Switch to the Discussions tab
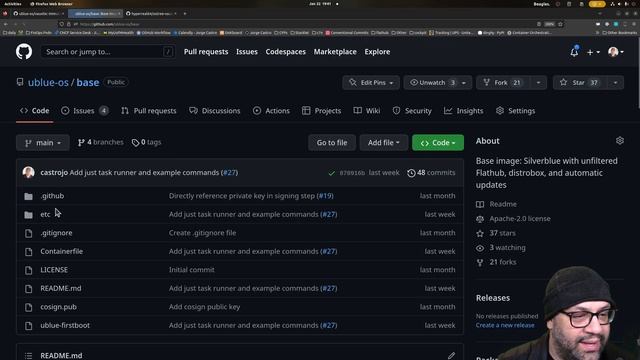640x360 pixels. click(x=215, y=111)
